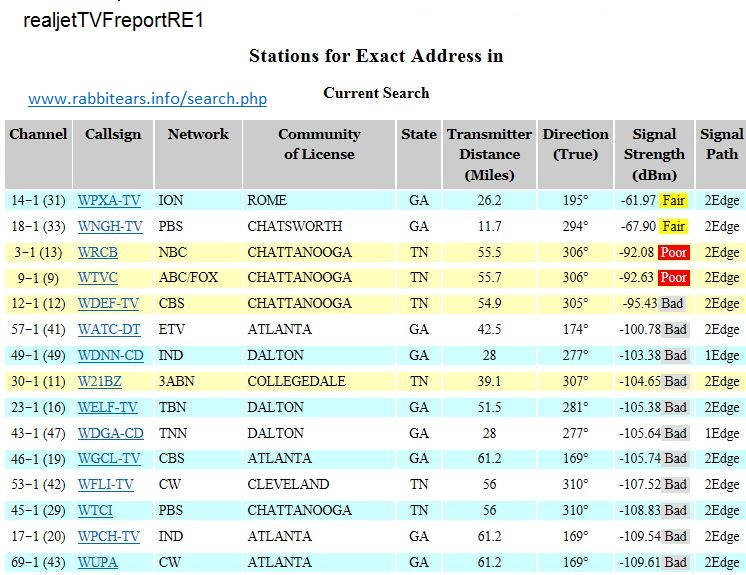Follow the WATC-DT callsign link
746x575 pixels.
(110, 330)
